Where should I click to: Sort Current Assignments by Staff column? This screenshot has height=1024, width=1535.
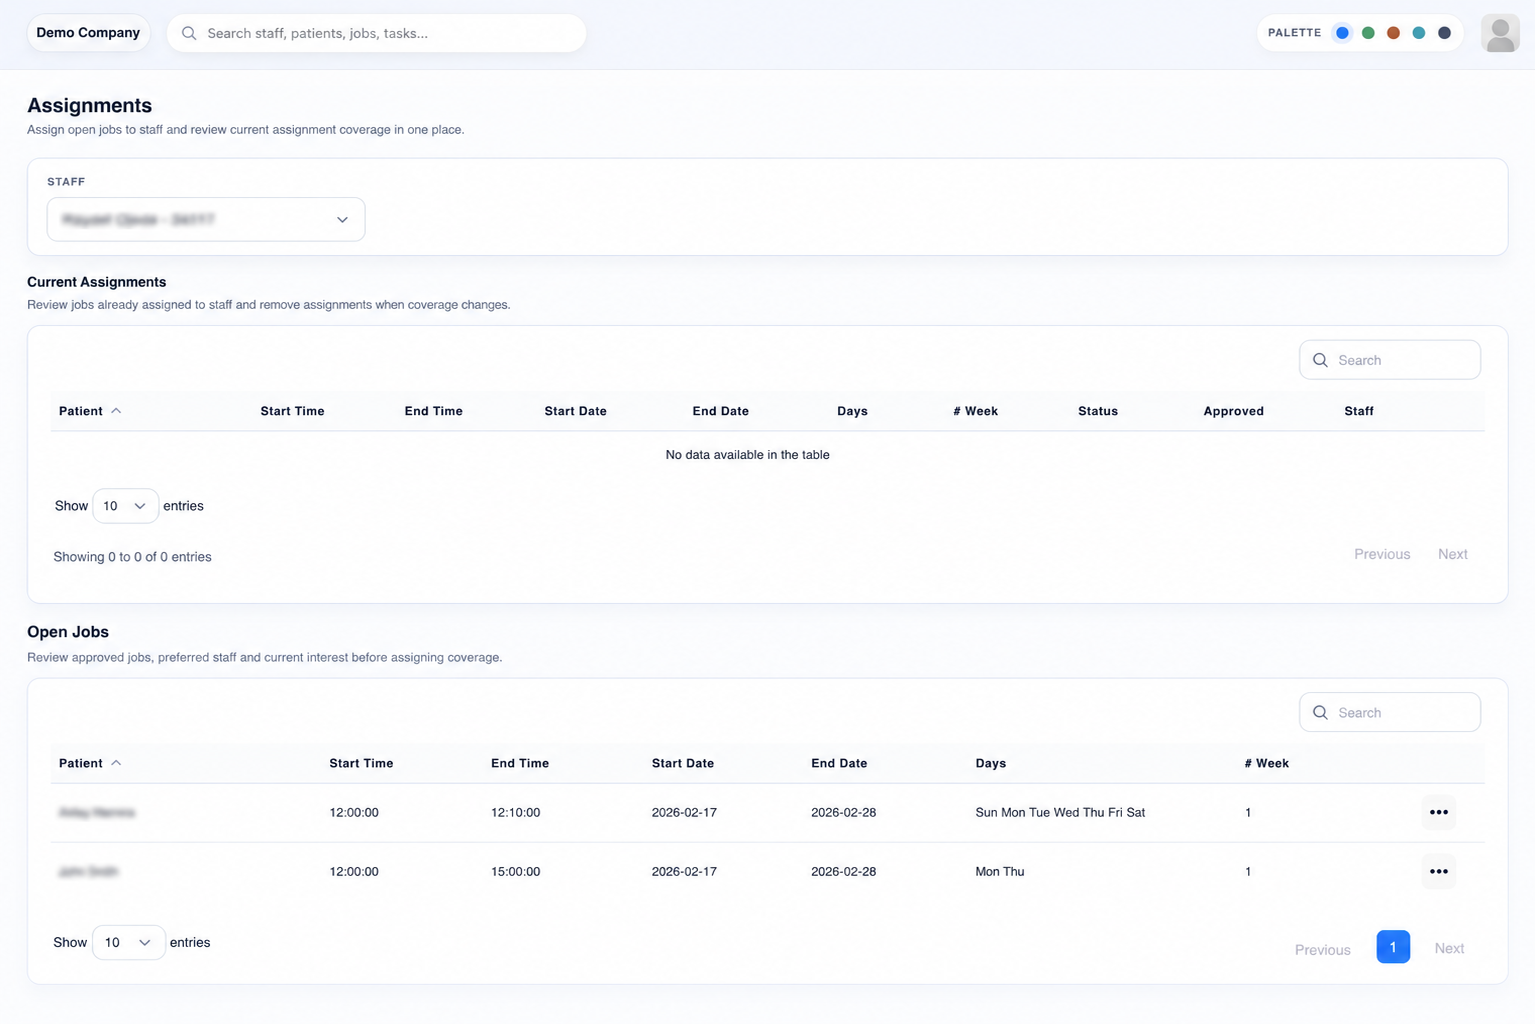[x=1358, y=411]
